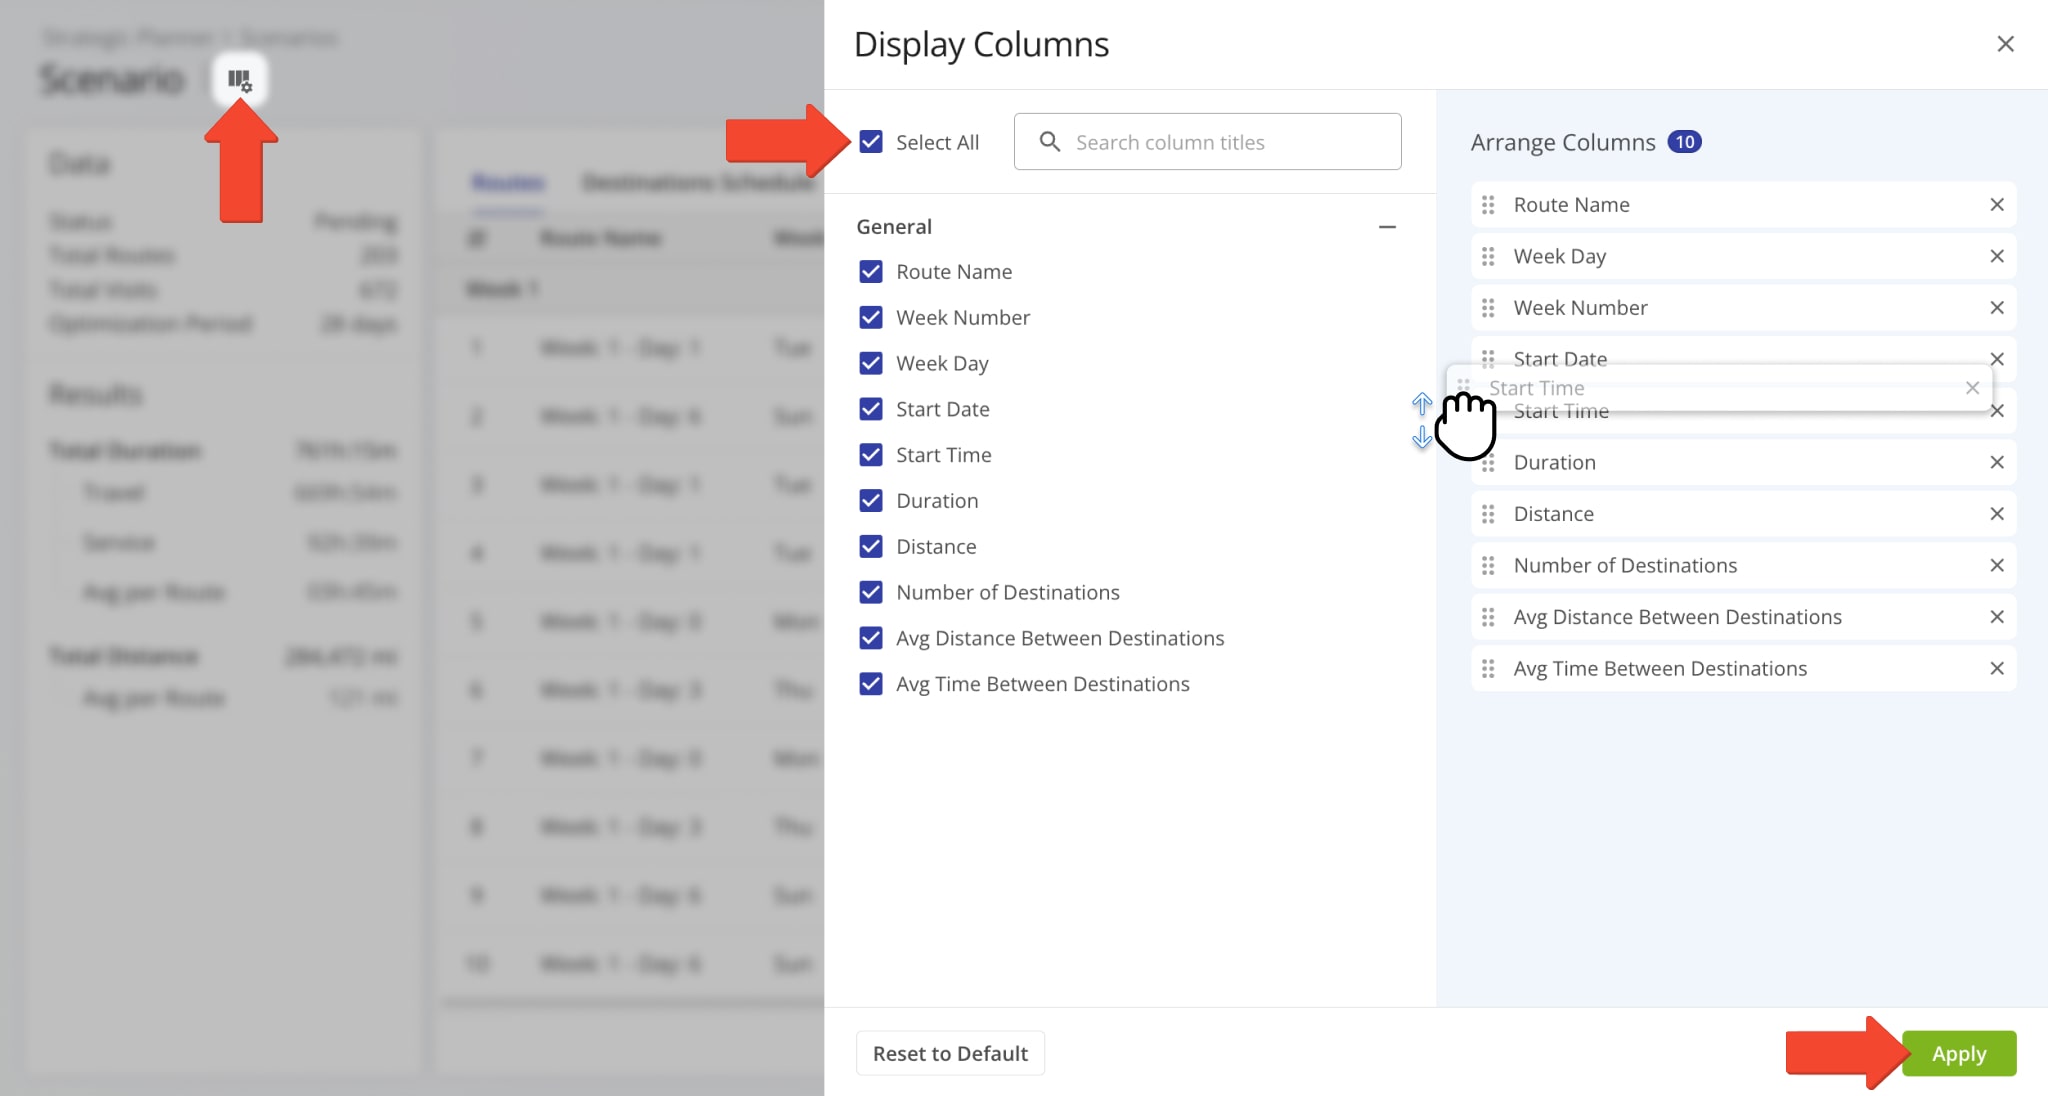
Task: Open the display columns settings icon
Action: coord(240,80)
